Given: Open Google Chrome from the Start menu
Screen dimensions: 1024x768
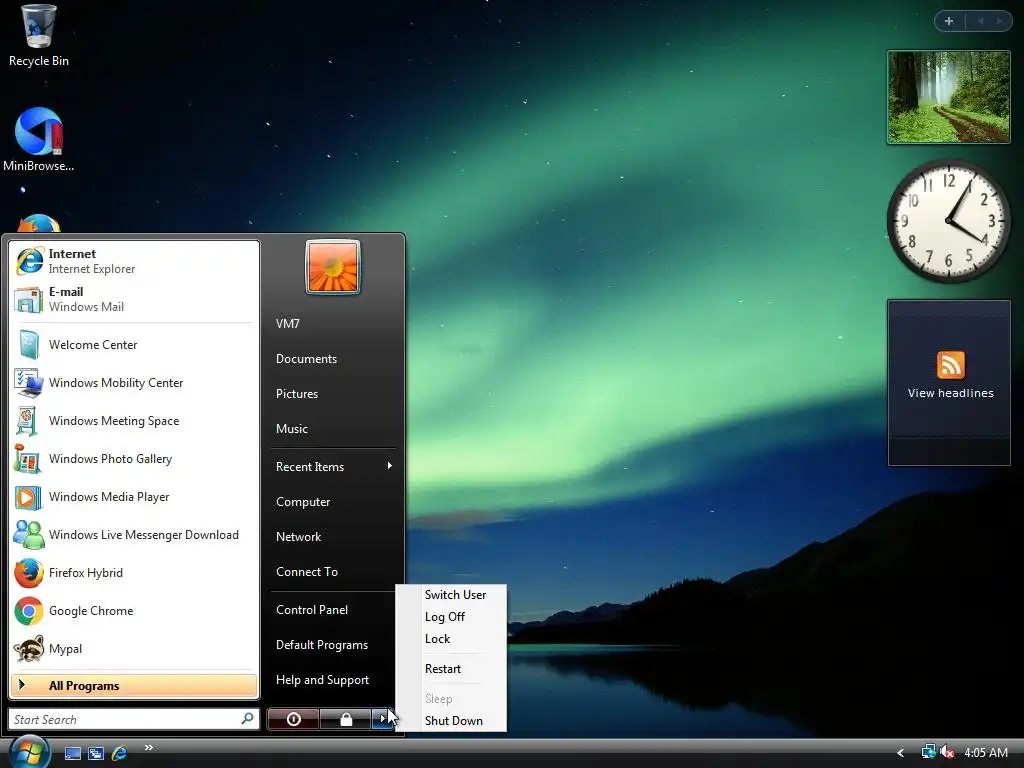Looking at the screenshot, I should click(x=134, y=611).
